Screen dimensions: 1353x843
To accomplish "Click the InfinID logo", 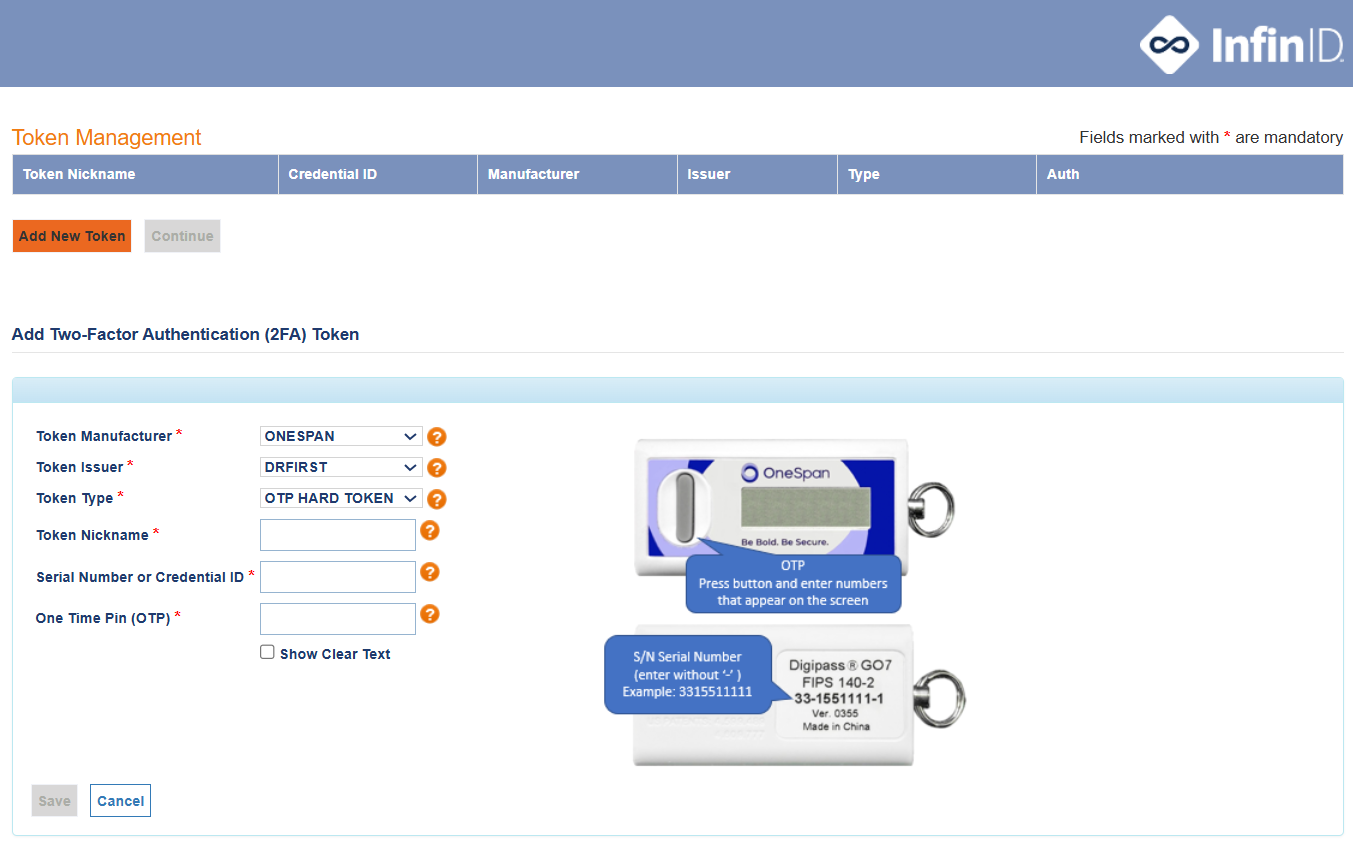I will click(1241, 45).
